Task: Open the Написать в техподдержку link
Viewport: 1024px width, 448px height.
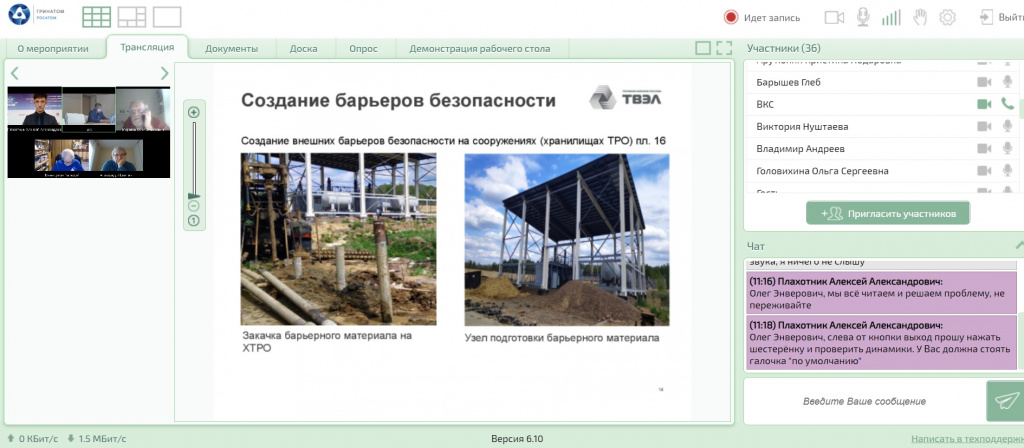Action: point(966,439)
